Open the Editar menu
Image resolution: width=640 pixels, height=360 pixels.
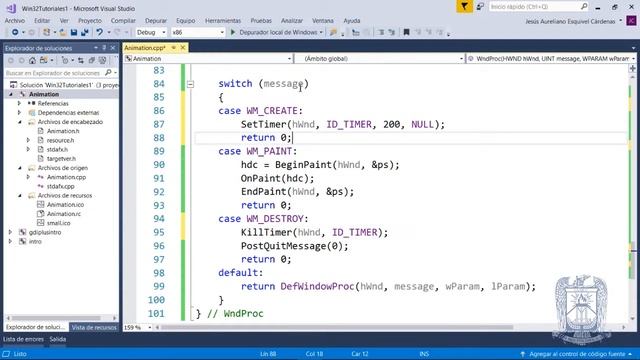click(x=42, y=20)
